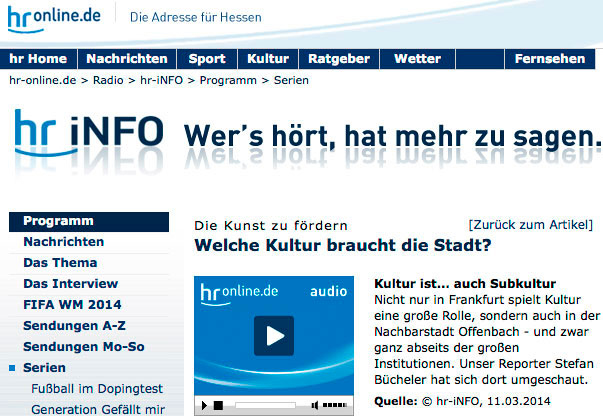This screenshot has height=416, width=603.
Task: Open the Kultur navigation tab
Action: click(x=268, y=59)
